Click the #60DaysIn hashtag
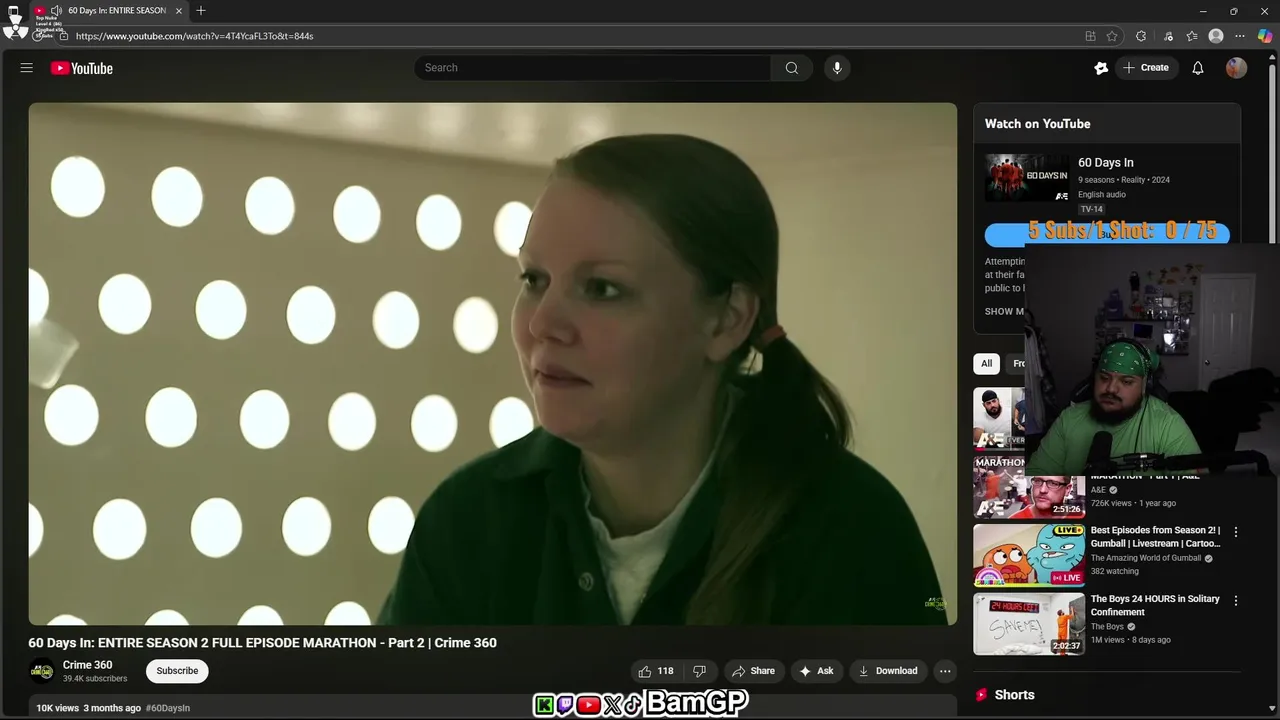 tap(168, 708)
